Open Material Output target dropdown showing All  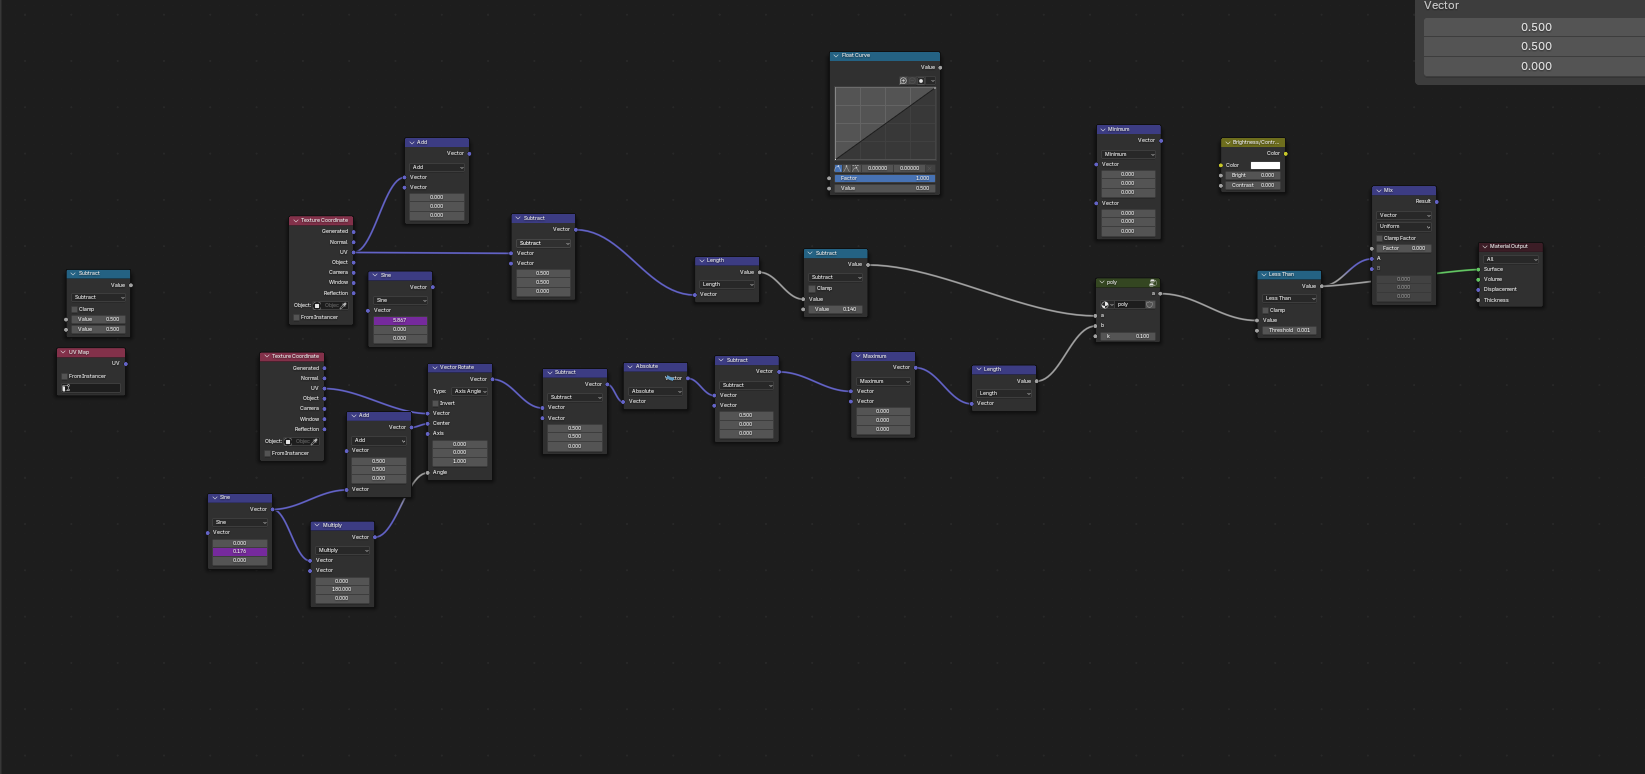pos(1510,259)
